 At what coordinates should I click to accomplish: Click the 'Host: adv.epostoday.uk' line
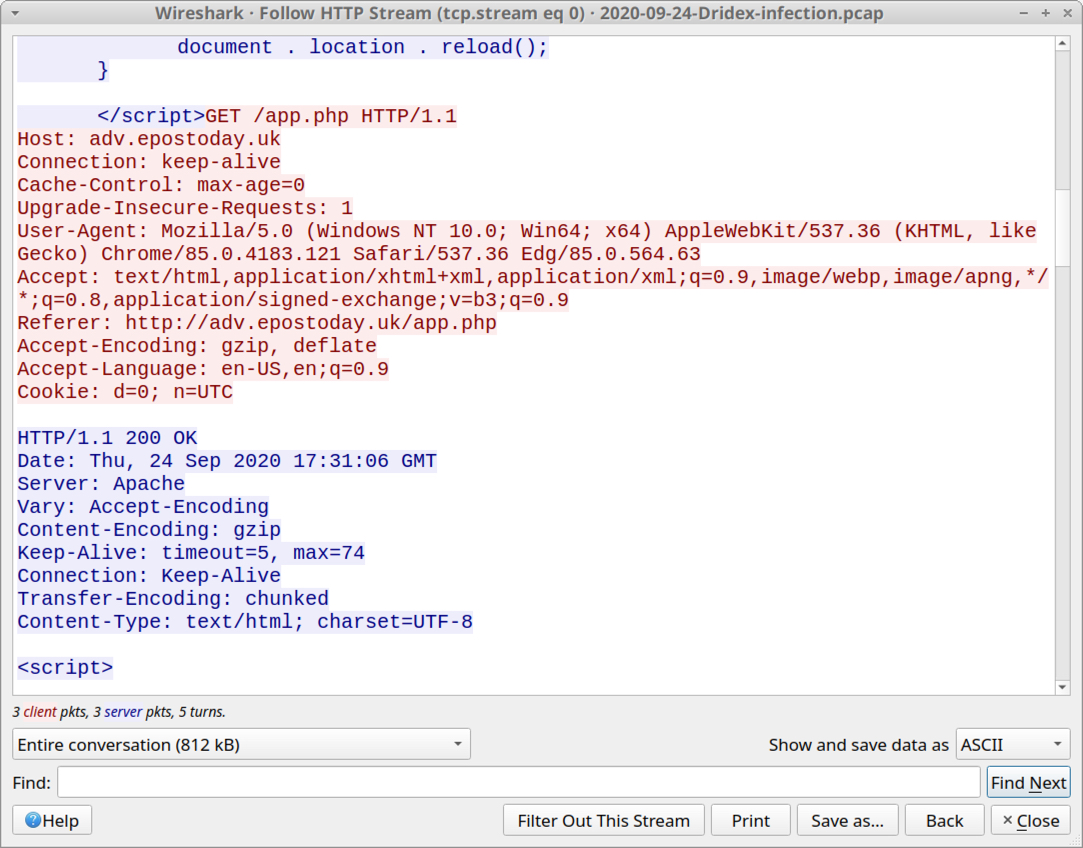click(x=148, y=139)
